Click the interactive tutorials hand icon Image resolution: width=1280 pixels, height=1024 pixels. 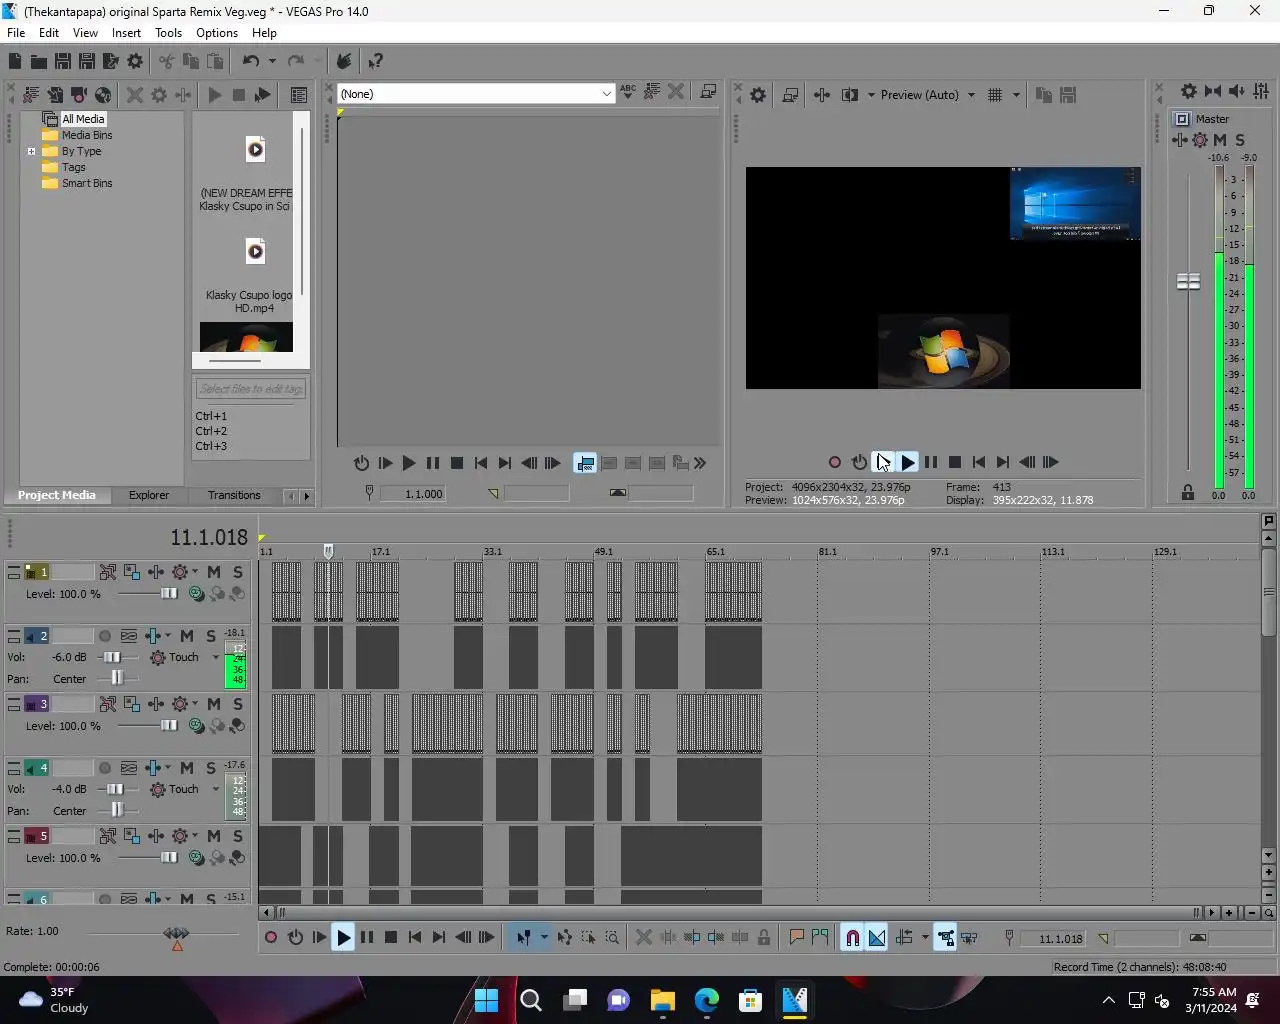(344, 61)
